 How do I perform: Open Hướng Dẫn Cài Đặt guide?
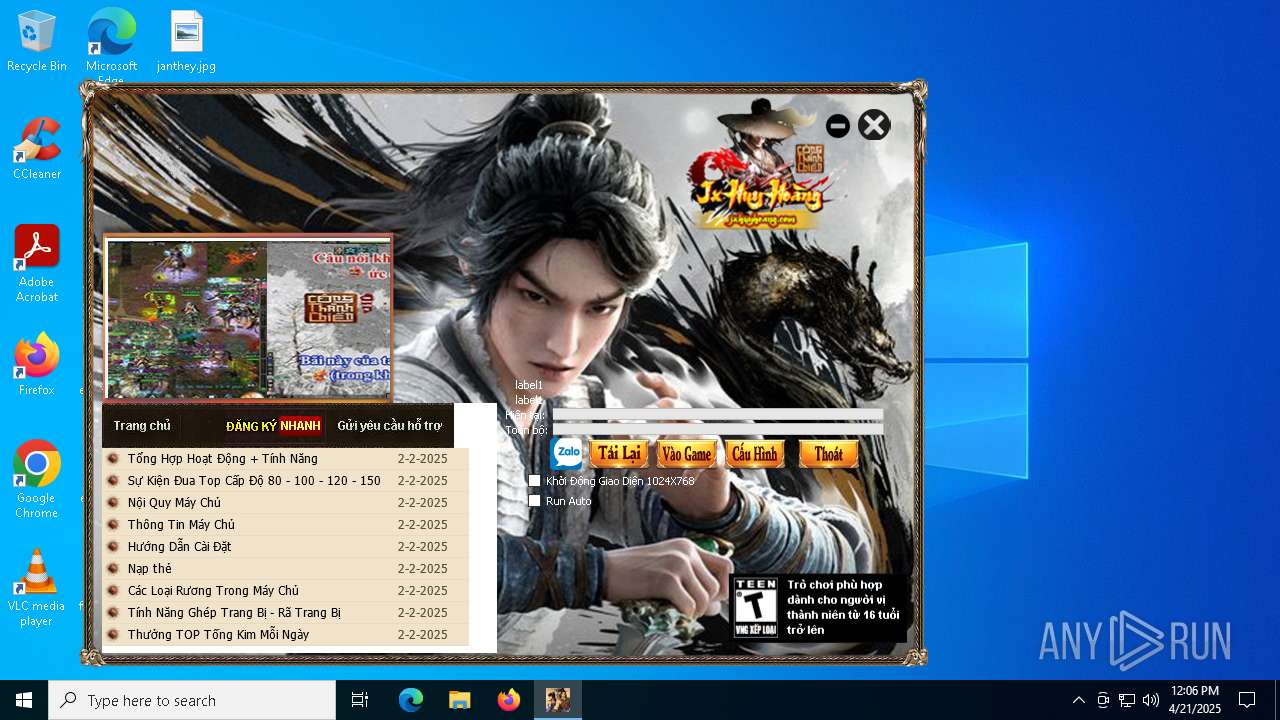[179, 547]
